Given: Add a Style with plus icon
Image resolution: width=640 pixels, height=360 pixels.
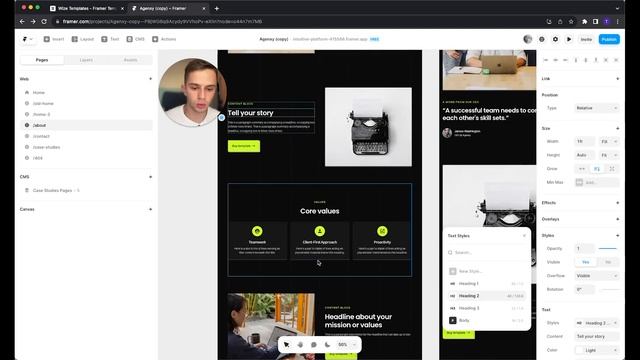Looking at the screenshot, I should [617, 236].
